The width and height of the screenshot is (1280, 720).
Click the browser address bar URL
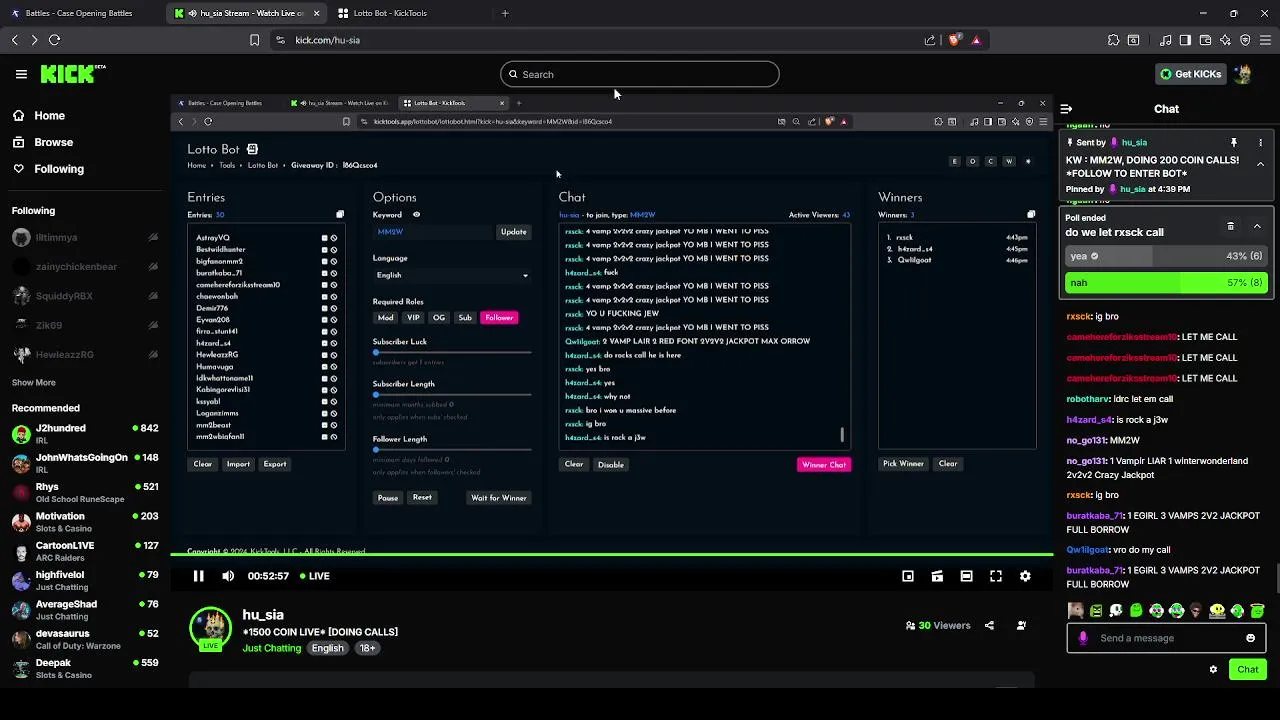pyautogui.click(x=328, y=40)
